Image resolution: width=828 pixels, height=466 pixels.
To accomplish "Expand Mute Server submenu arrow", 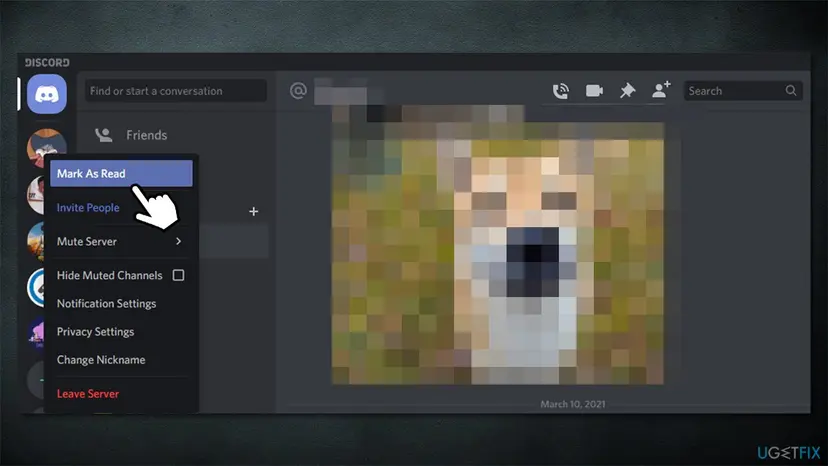I will coord(178,241).
